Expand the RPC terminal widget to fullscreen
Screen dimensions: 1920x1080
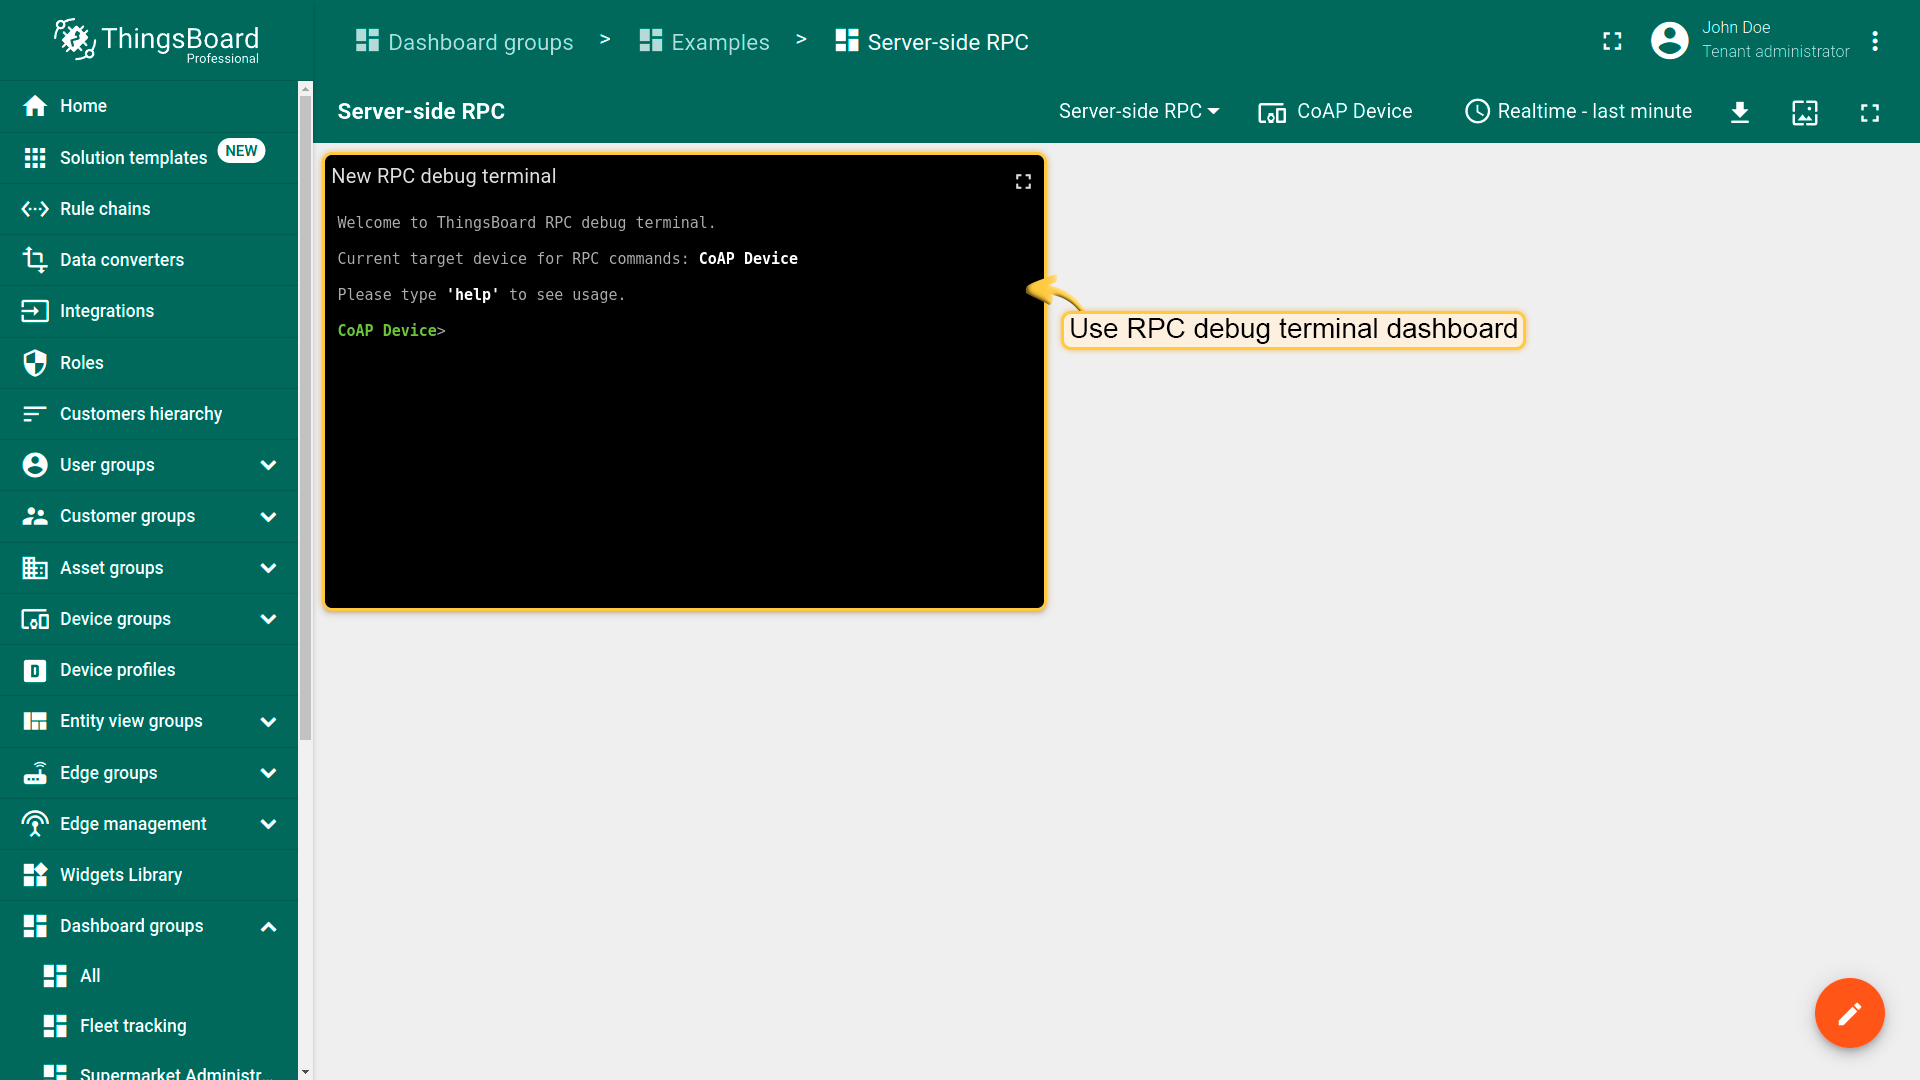point(1023,181)
